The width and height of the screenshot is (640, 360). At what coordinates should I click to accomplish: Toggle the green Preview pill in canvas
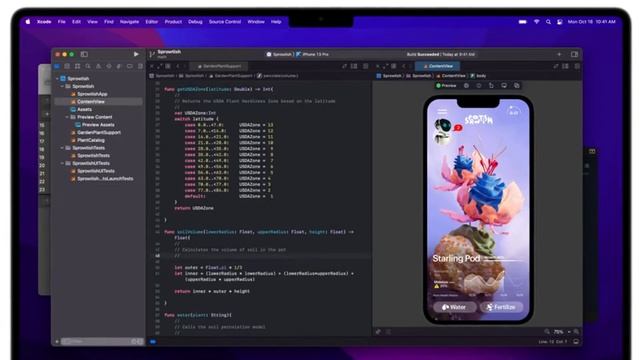[446, 86]
